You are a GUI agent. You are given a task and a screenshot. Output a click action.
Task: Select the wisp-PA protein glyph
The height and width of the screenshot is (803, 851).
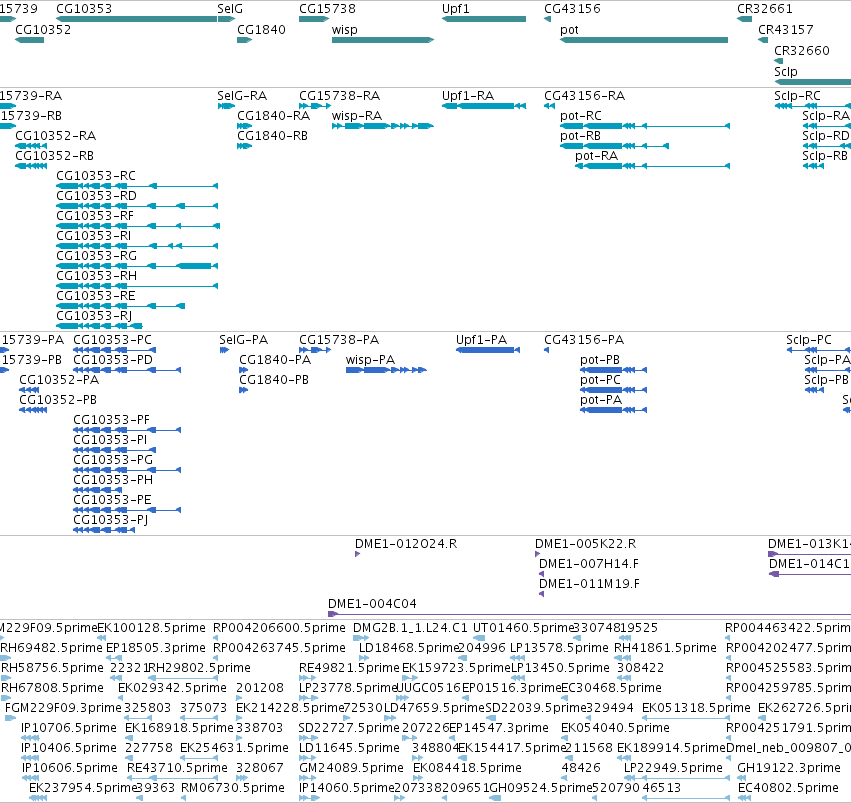[386, 370]
